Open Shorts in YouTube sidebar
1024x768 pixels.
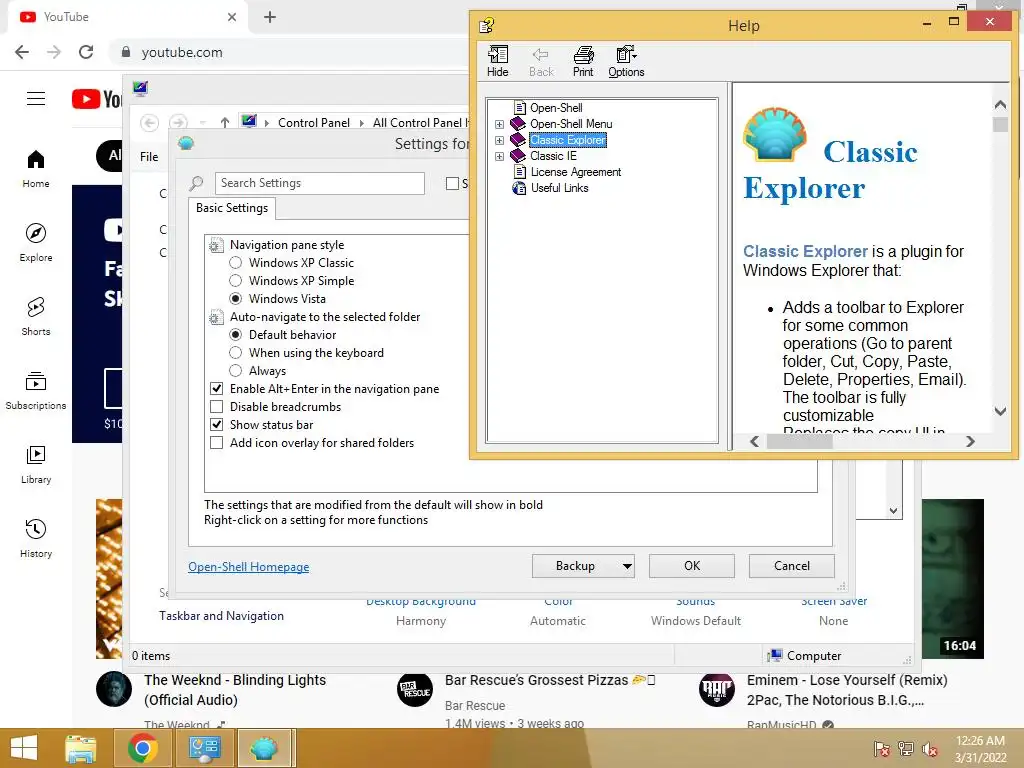pyautogui.click(x=36, y=316)
